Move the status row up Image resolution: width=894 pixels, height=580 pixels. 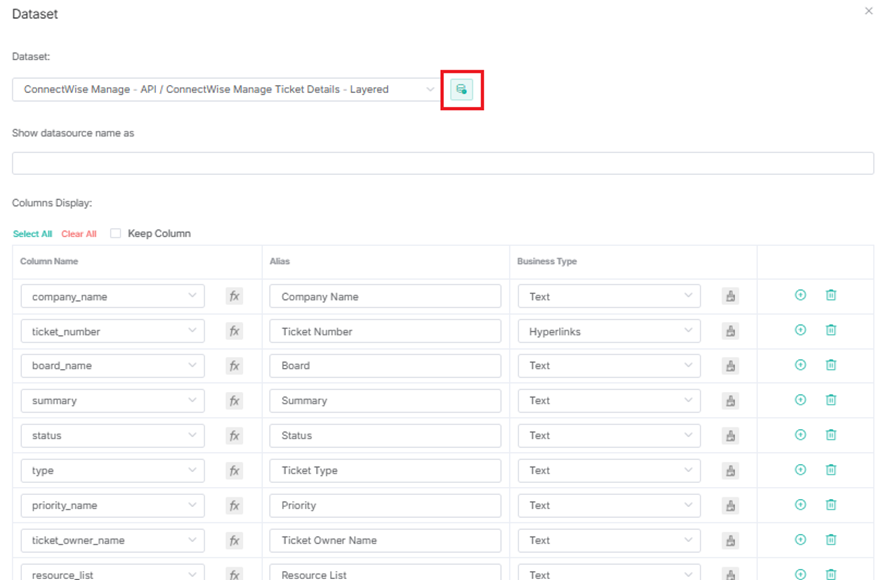pos(800,435)
